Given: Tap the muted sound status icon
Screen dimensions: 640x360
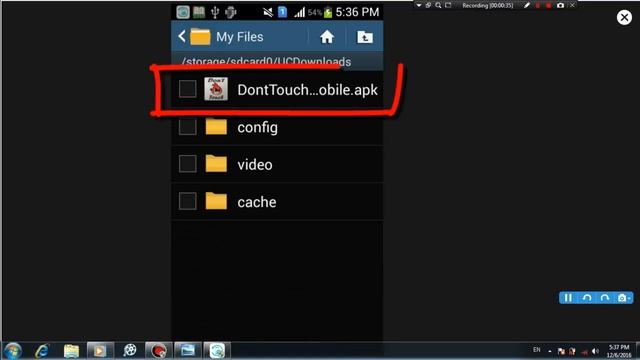Looking at the screenshot, I should click(268, 12).
